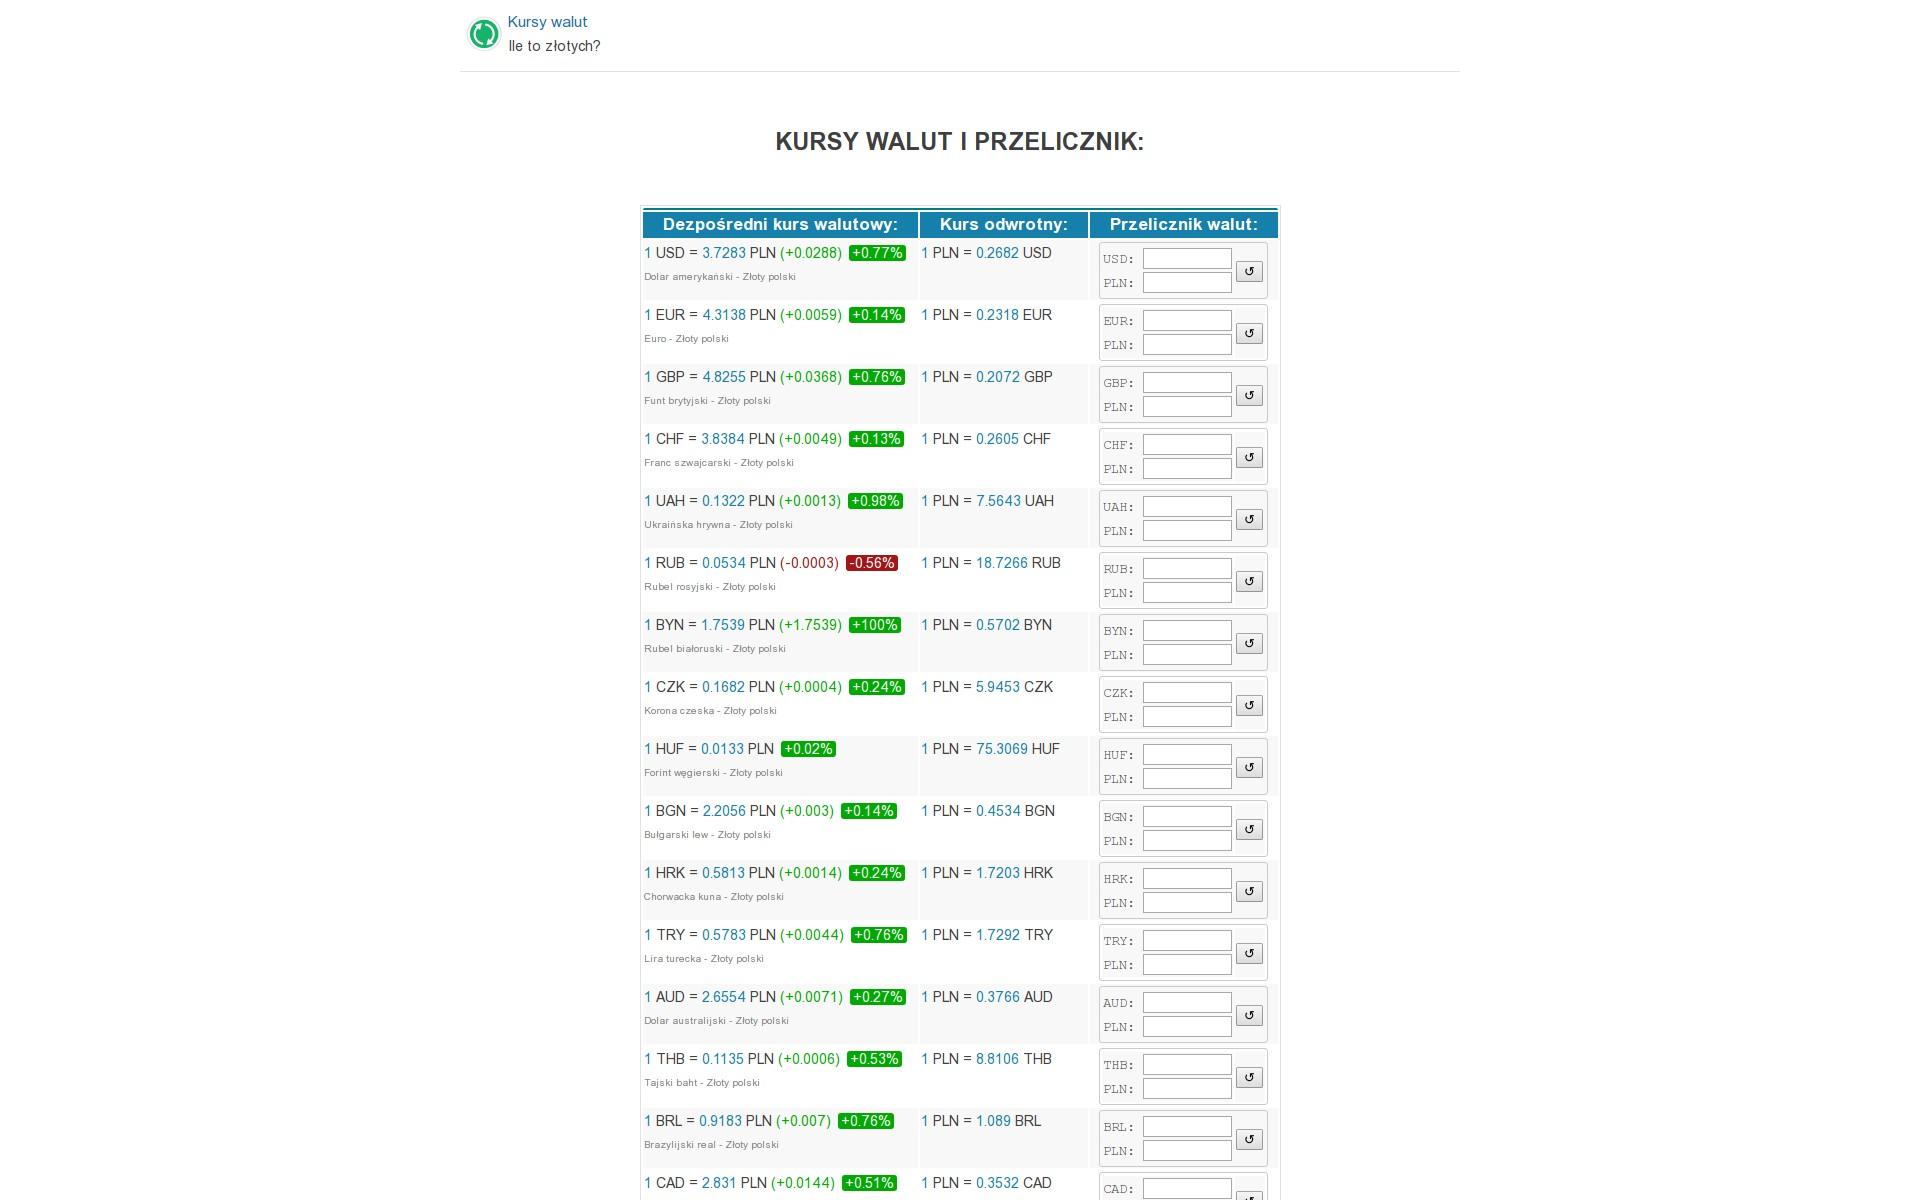The height and width of the screenshot is (1200, 1920).
Task: Reset the GBP converter with its refresh button
Action: click(1249, 395)
